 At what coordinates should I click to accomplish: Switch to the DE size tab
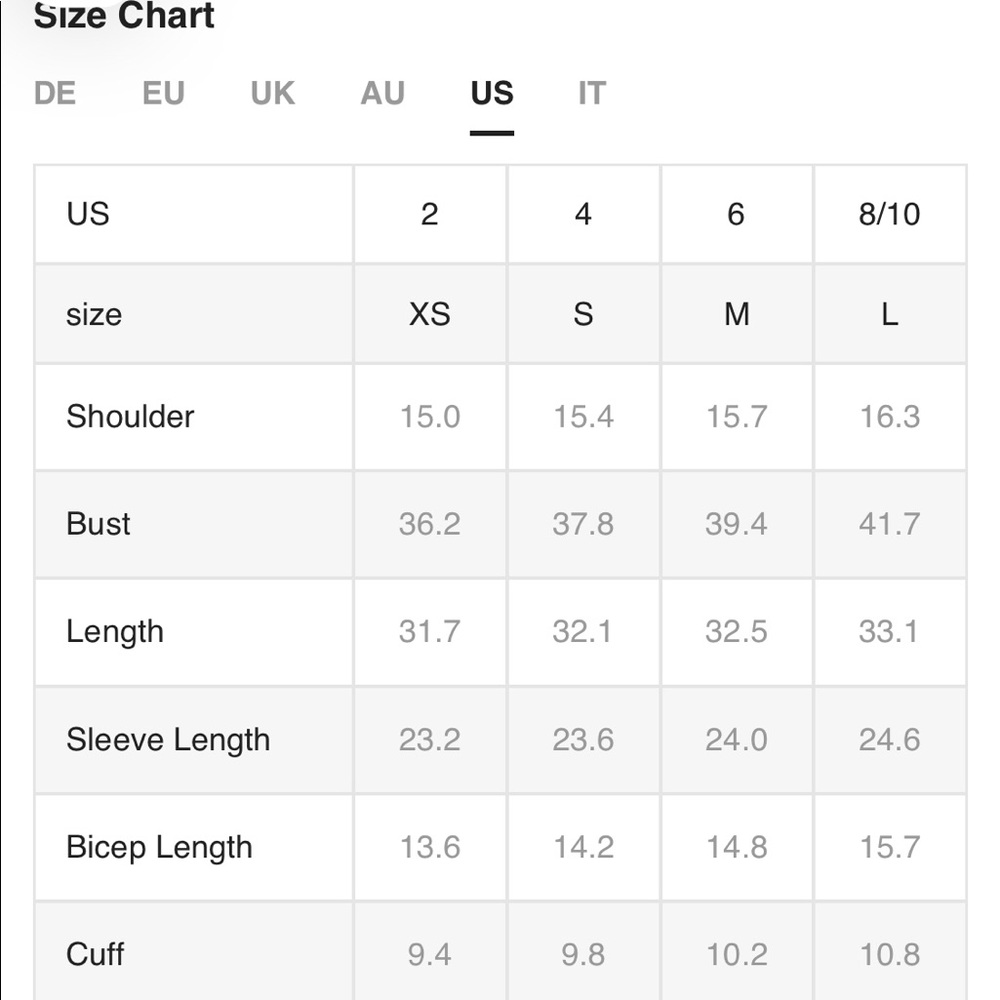55,93
